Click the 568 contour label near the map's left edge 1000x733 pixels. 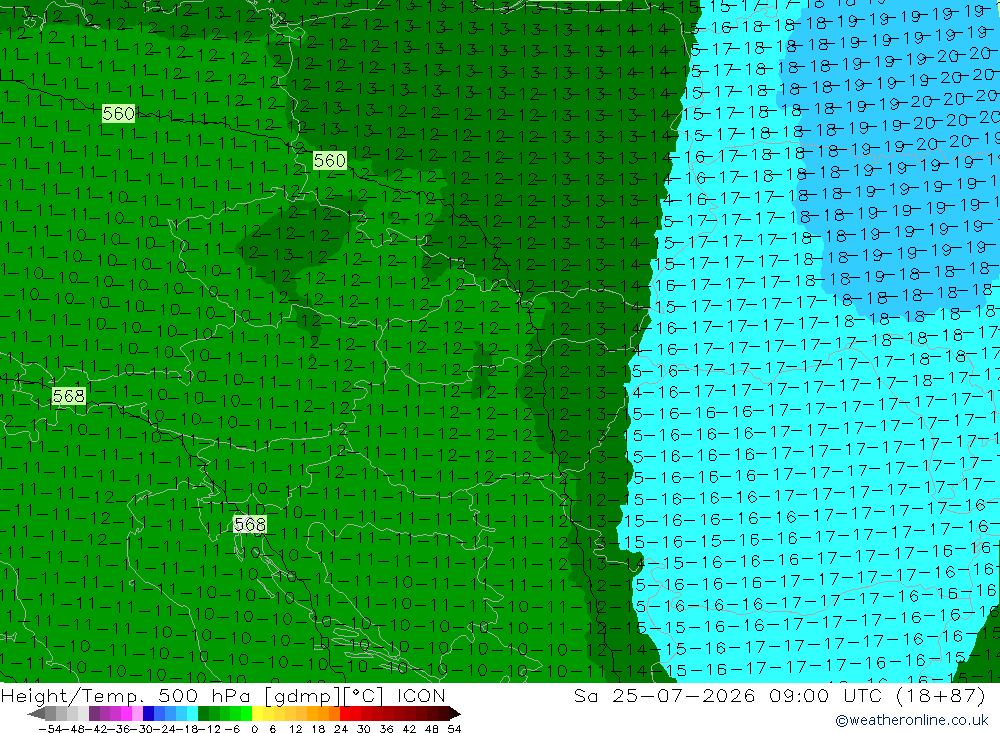point(68,396)
